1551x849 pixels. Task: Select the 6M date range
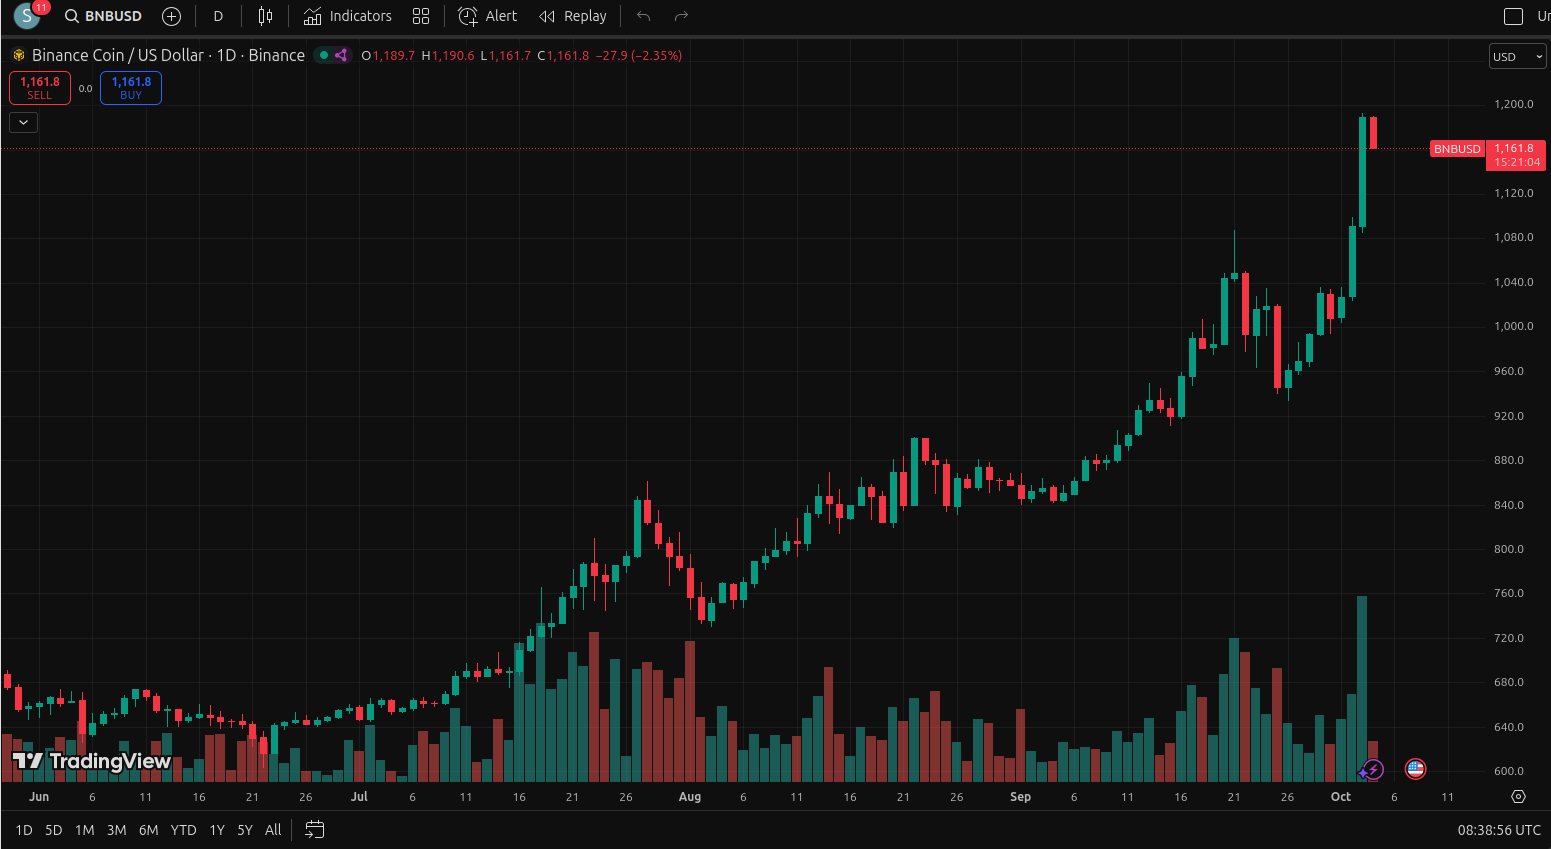coord(149,830)
